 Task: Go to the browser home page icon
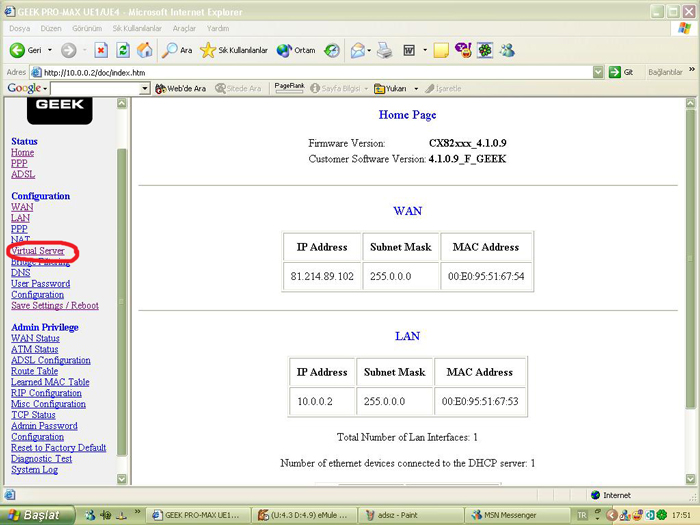point(145,50)
